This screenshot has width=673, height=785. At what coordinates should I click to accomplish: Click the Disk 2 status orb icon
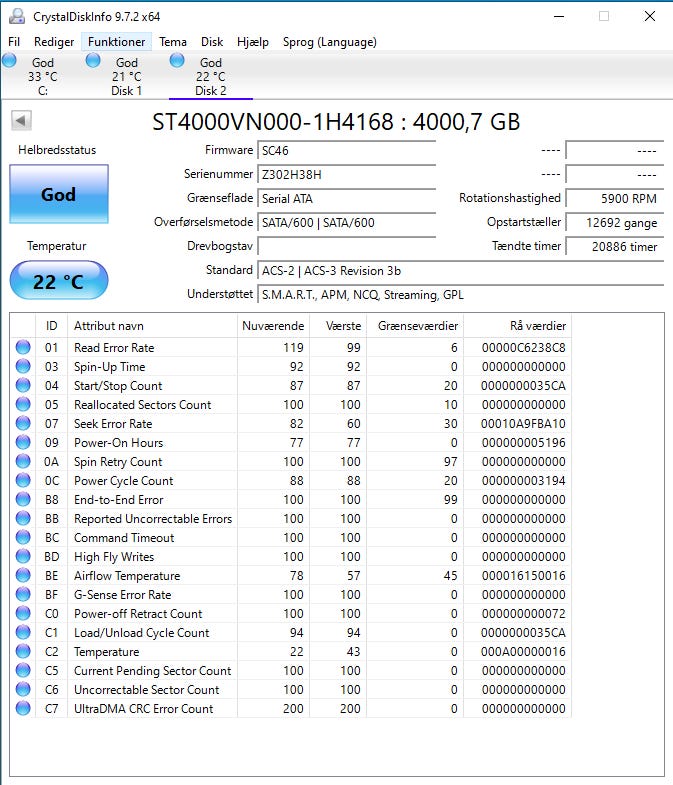coord(178,61)
